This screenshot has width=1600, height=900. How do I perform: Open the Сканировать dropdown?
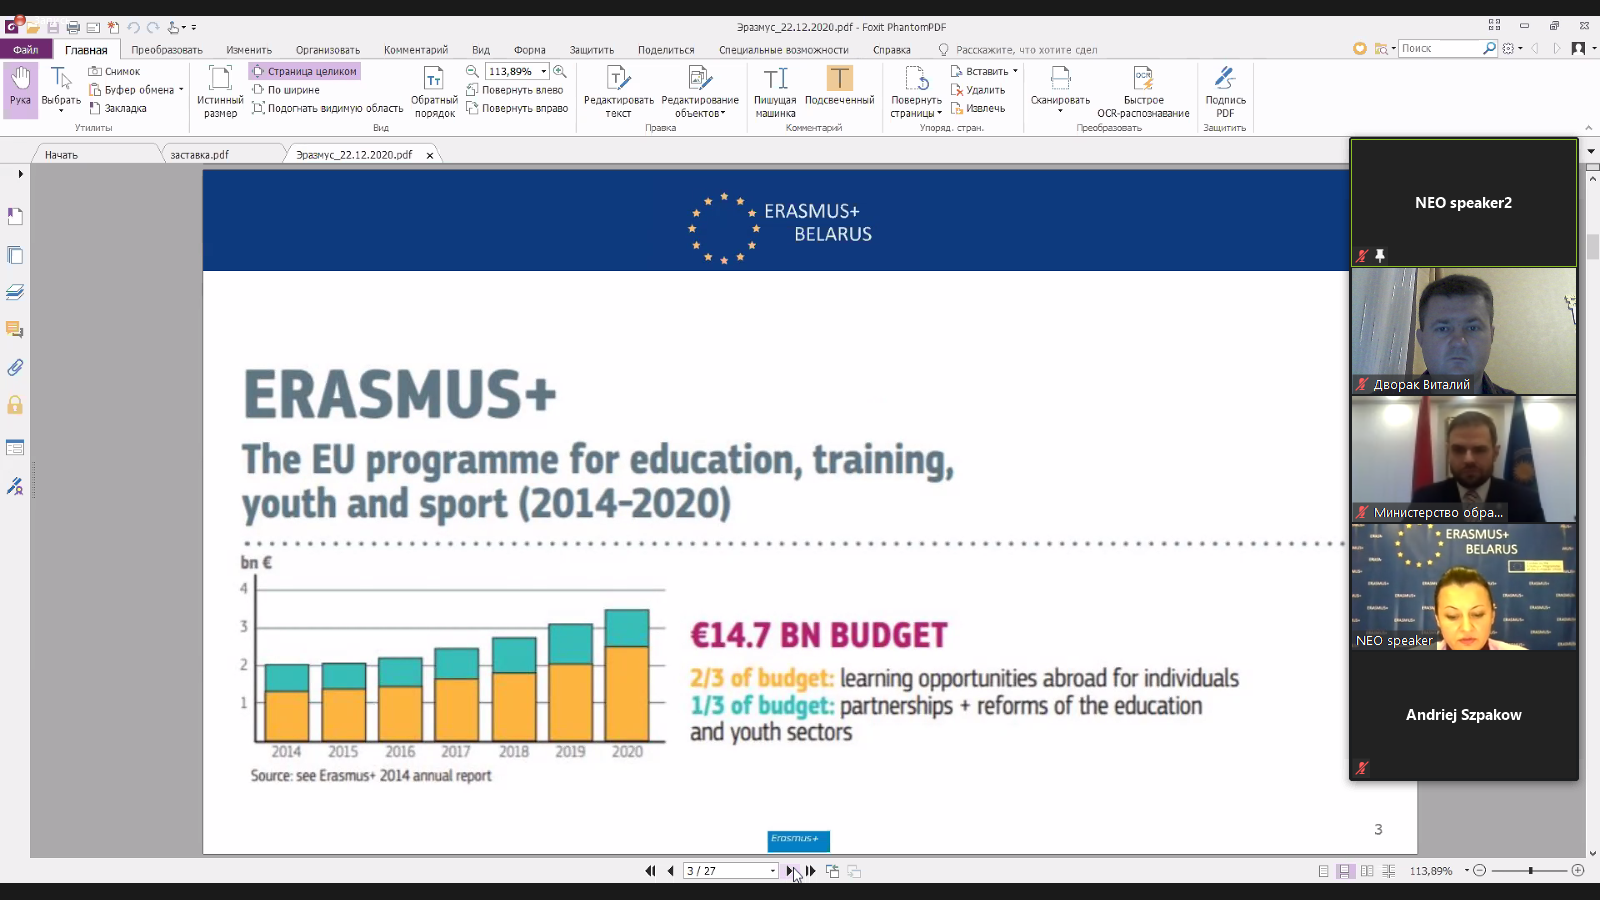(1060, 110)
